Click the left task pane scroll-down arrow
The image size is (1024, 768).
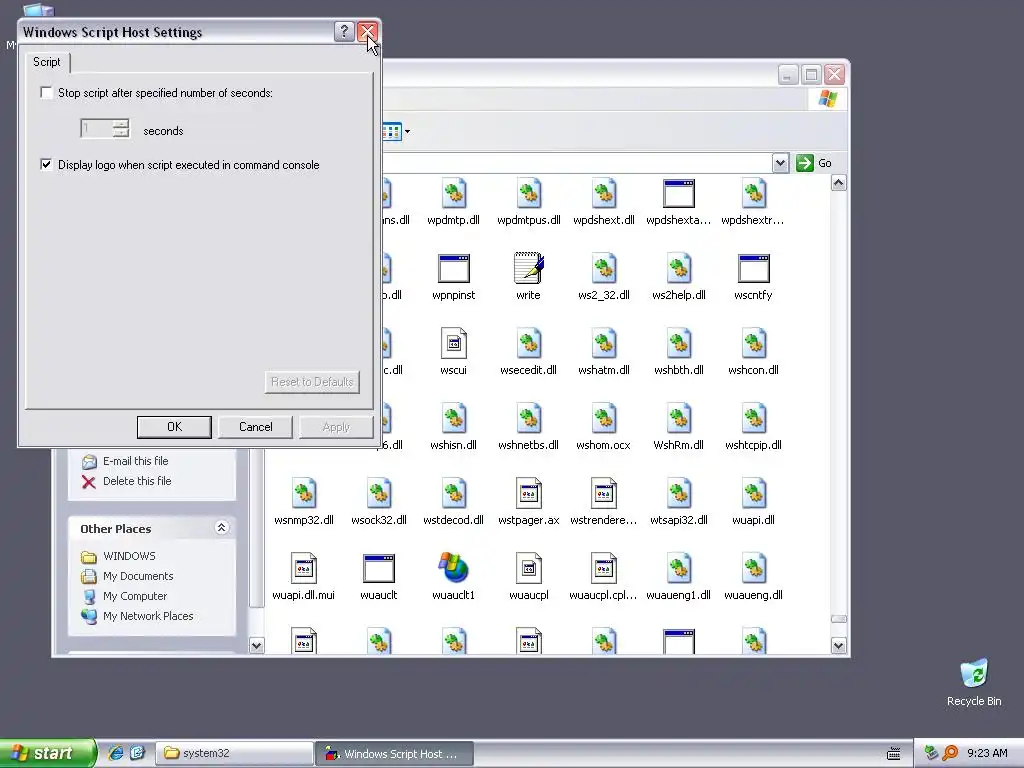(x=257, y=646)
